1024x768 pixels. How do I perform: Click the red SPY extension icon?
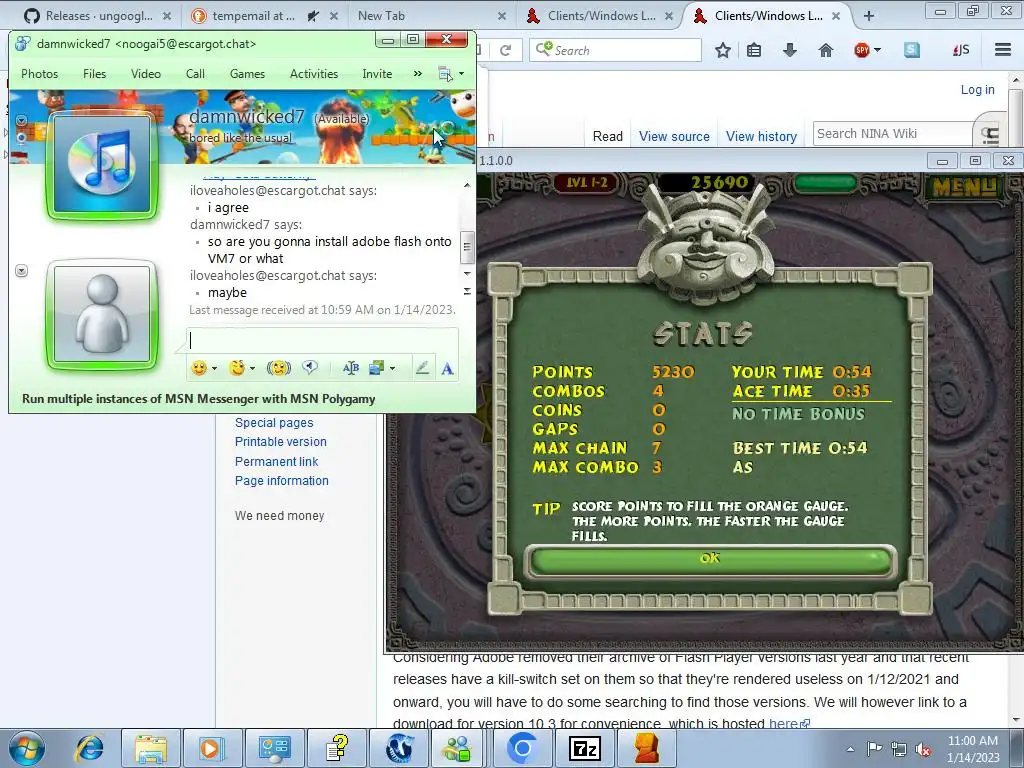(x=862, y=50)
